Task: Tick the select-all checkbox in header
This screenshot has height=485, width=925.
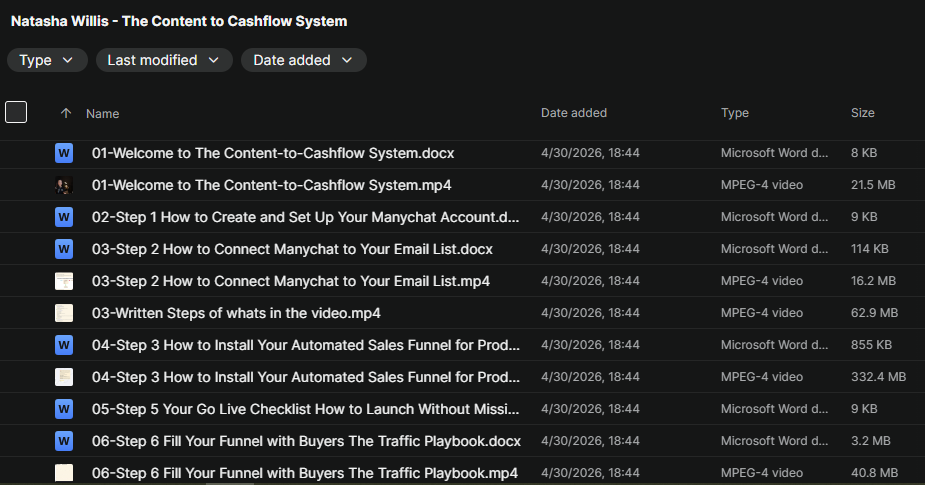Action: (16, 112)
